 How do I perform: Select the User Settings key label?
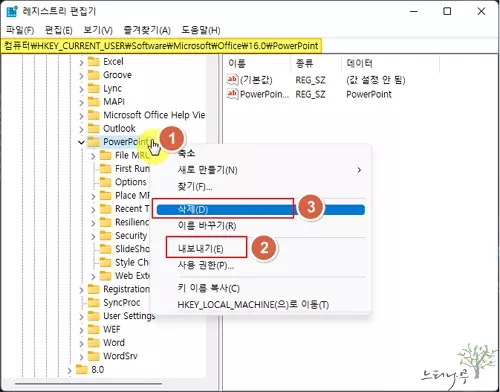(129, 316)
